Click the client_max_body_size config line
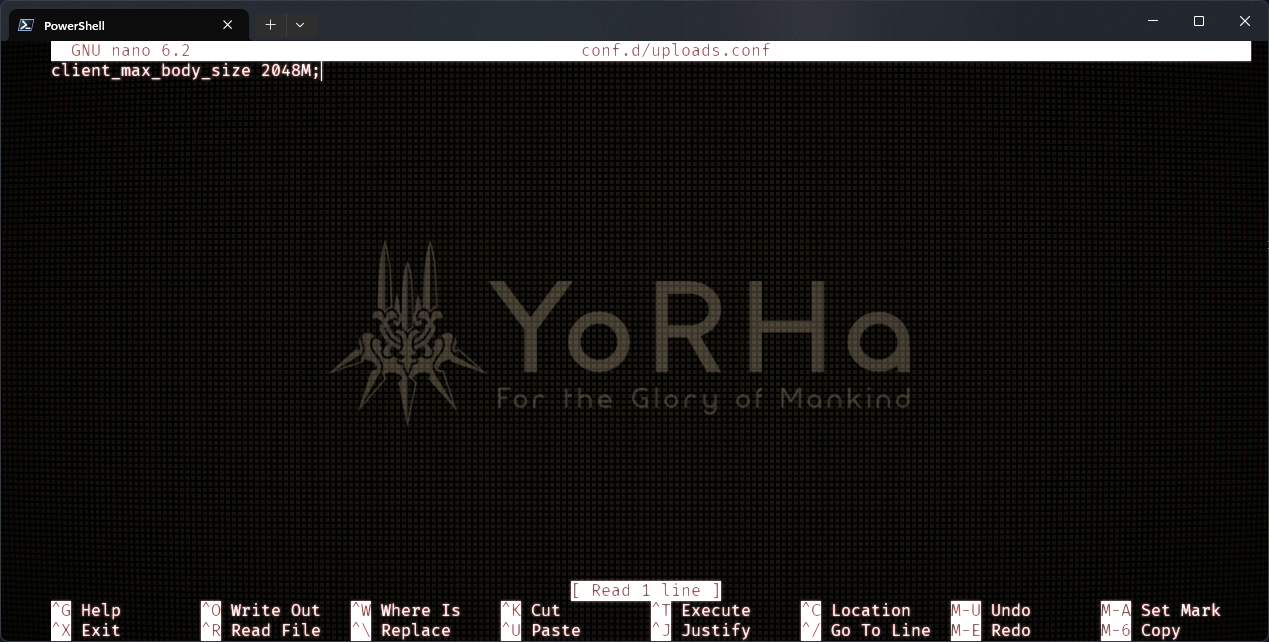 185,71
